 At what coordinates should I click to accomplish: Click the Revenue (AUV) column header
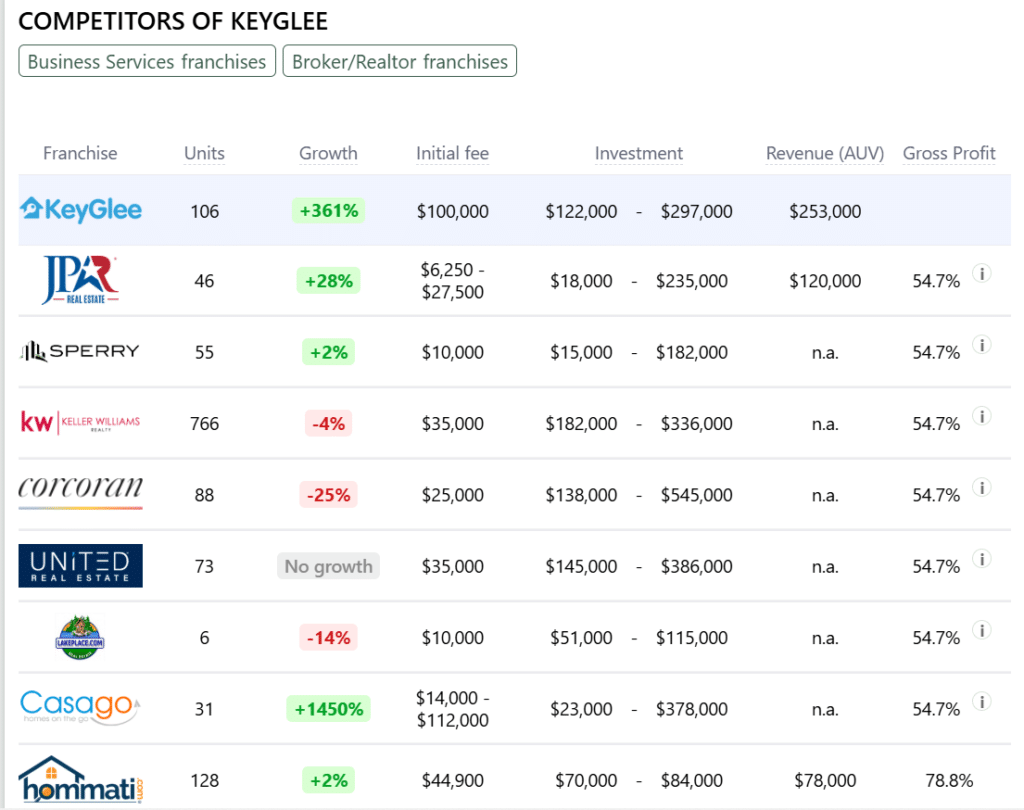tap(825, 153)
